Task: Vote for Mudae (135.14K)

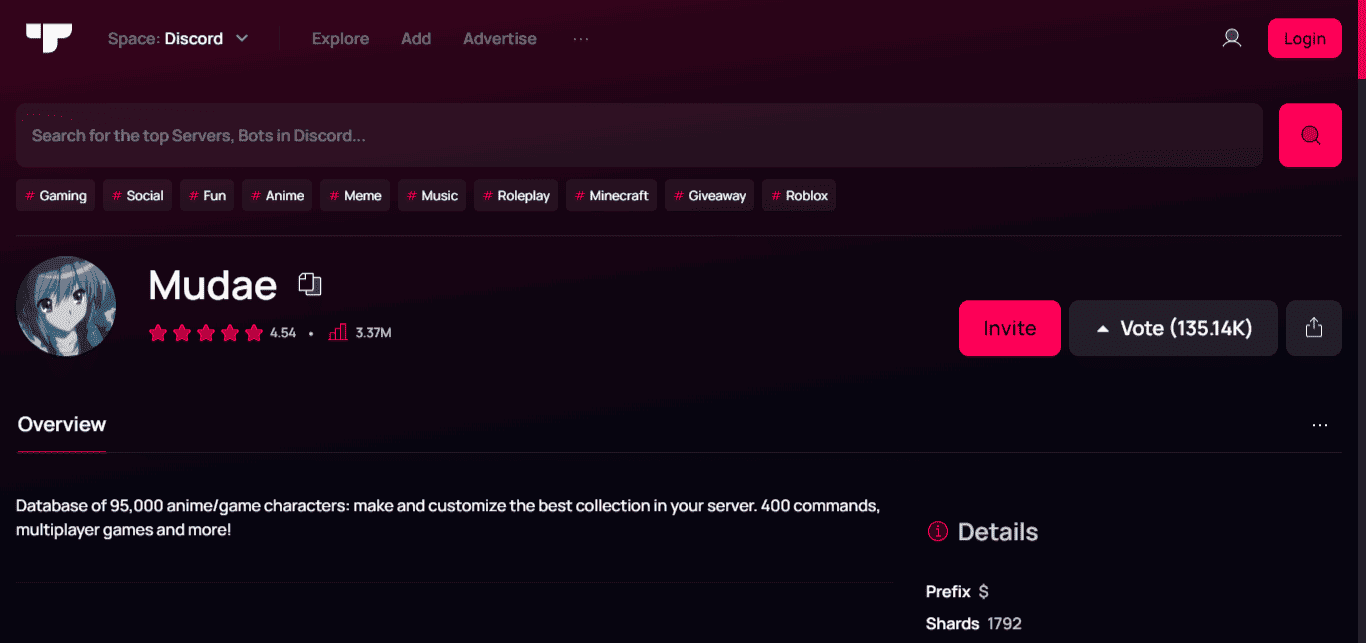Action: (1173, 328)
